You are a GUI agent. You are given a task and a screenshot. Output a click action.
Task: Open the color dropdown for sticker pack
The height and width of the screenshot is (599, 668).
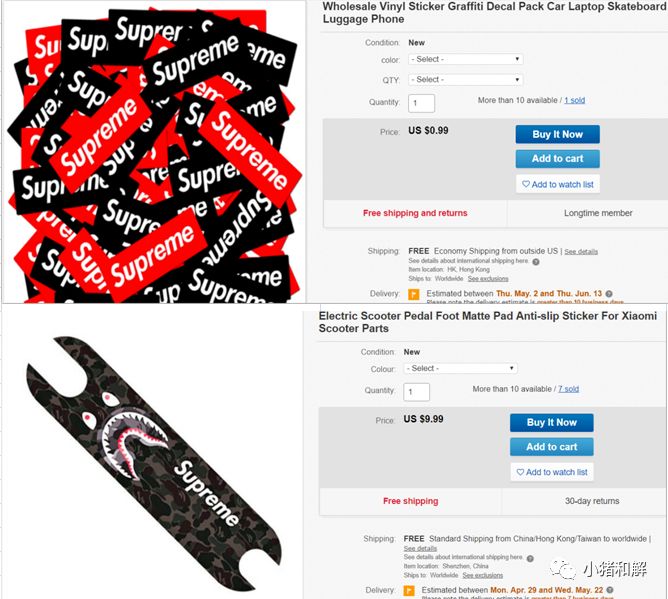tap(466, 59)
